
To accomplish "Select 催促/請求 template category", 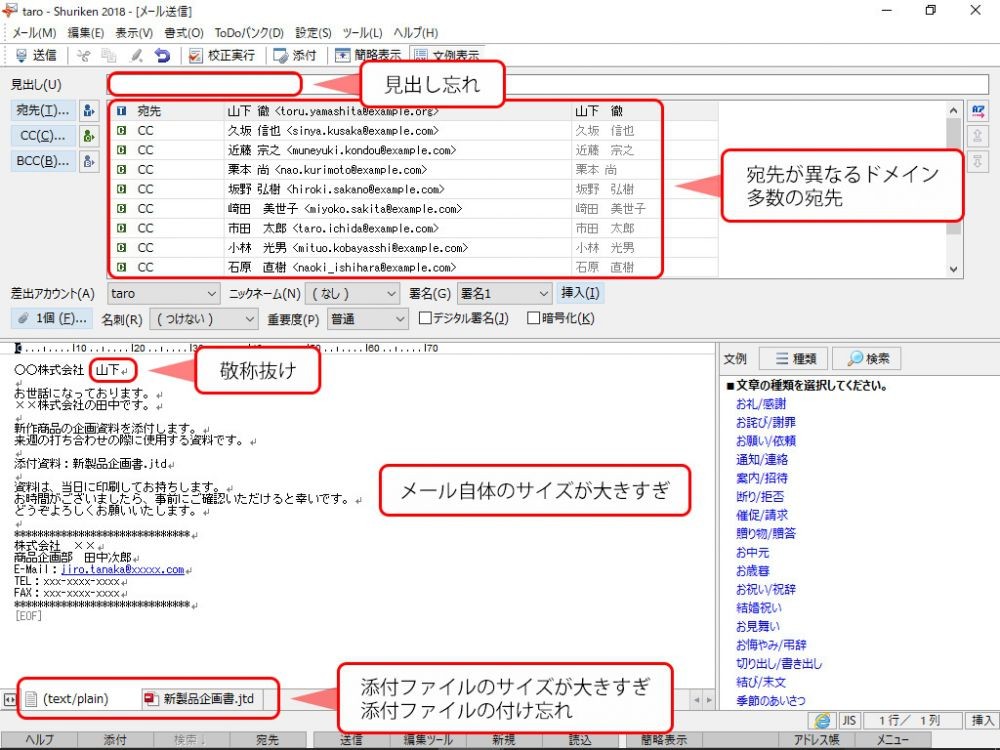I will pyautogui.click(x=761, y=515).
